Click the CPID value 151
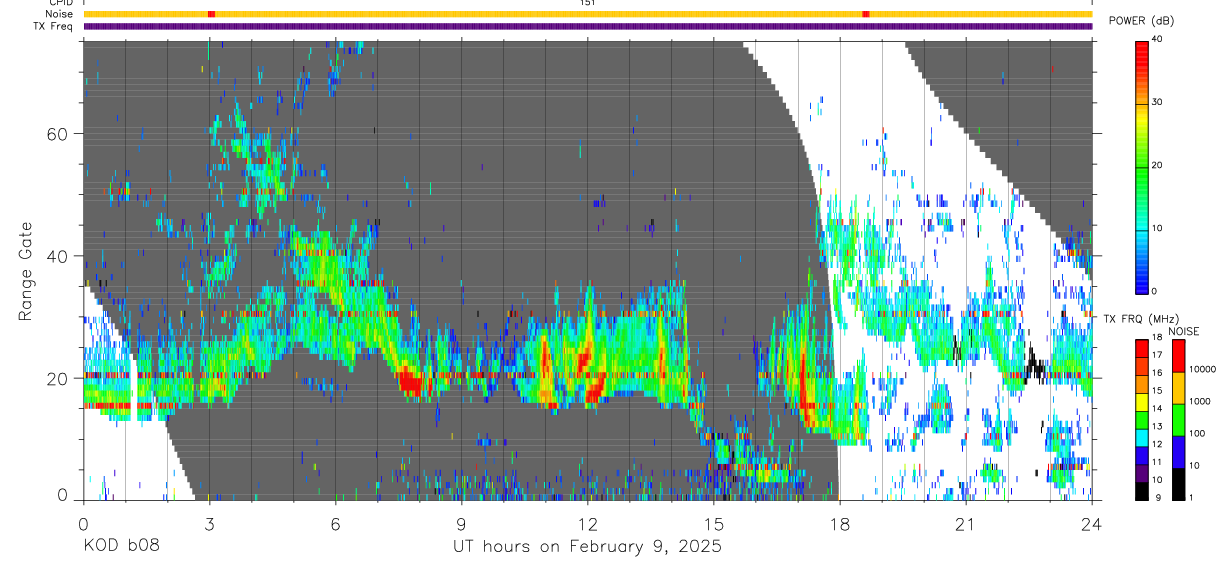Screen dimensions: 1228x567 (x=588, y=3)
